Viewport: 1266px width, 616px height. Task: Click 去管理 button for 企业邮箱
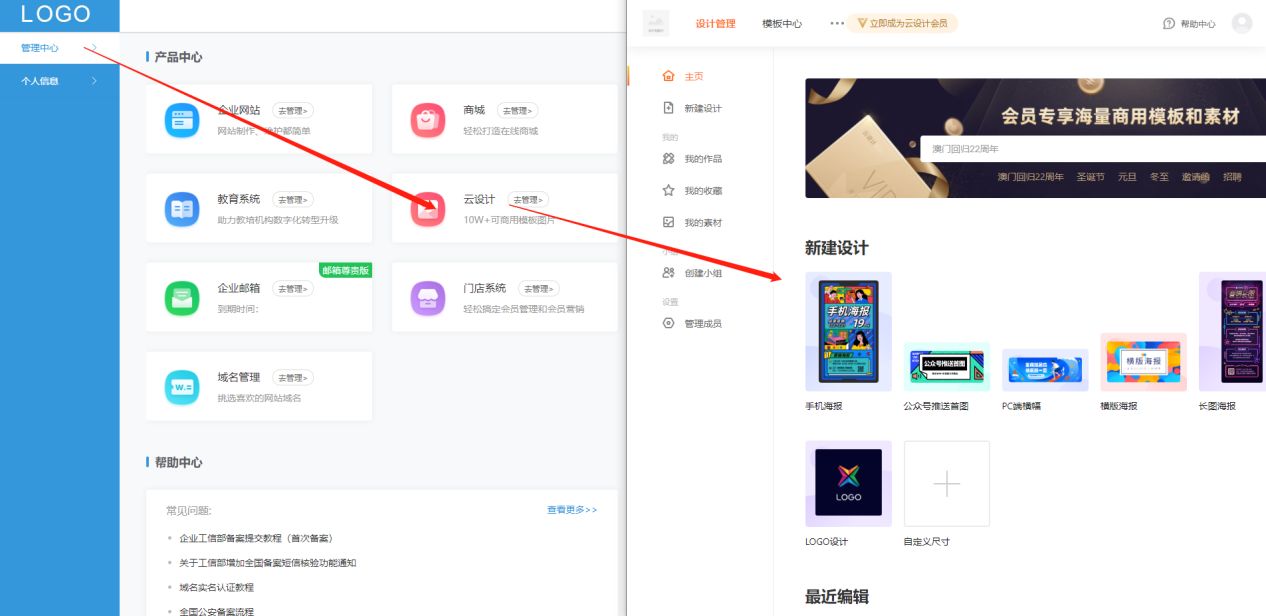point(292,288)
